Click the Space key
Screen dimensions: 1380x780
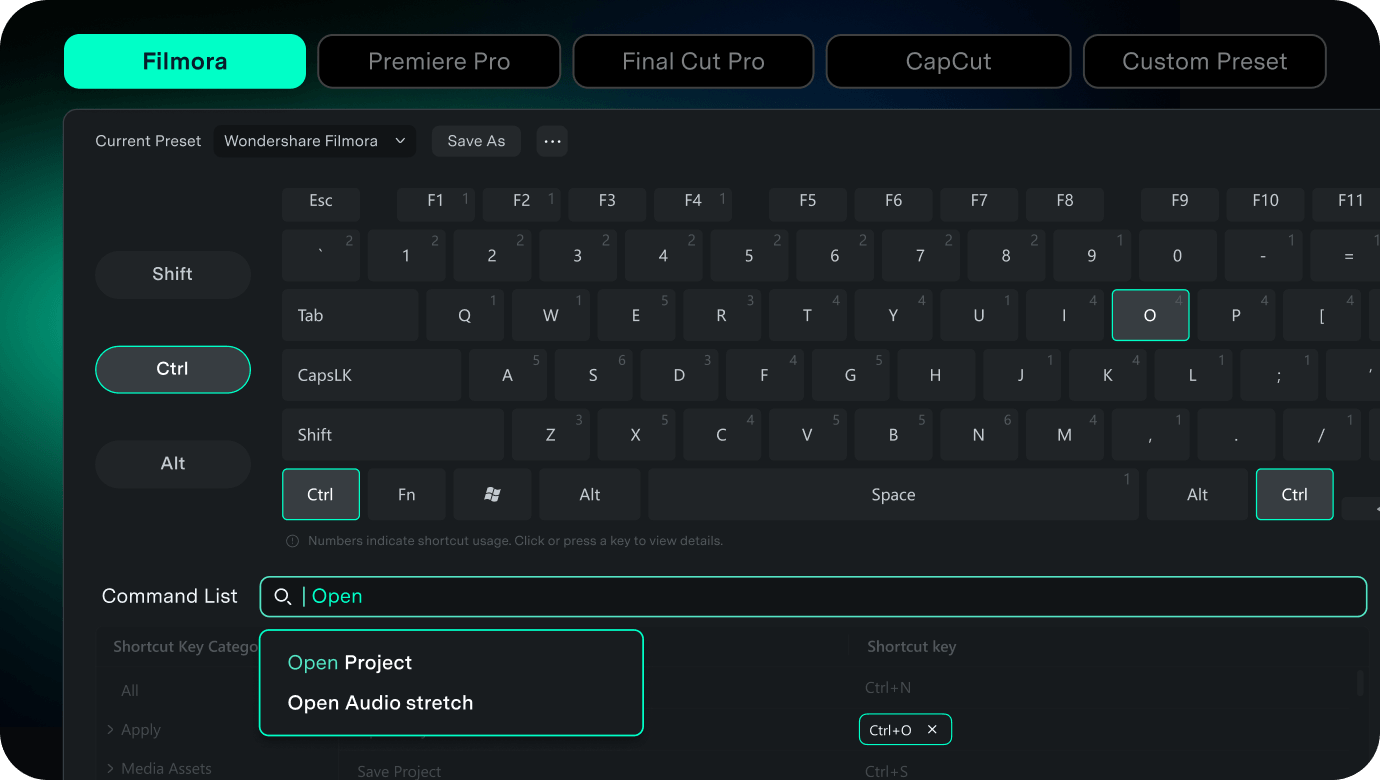click(893, 494)
